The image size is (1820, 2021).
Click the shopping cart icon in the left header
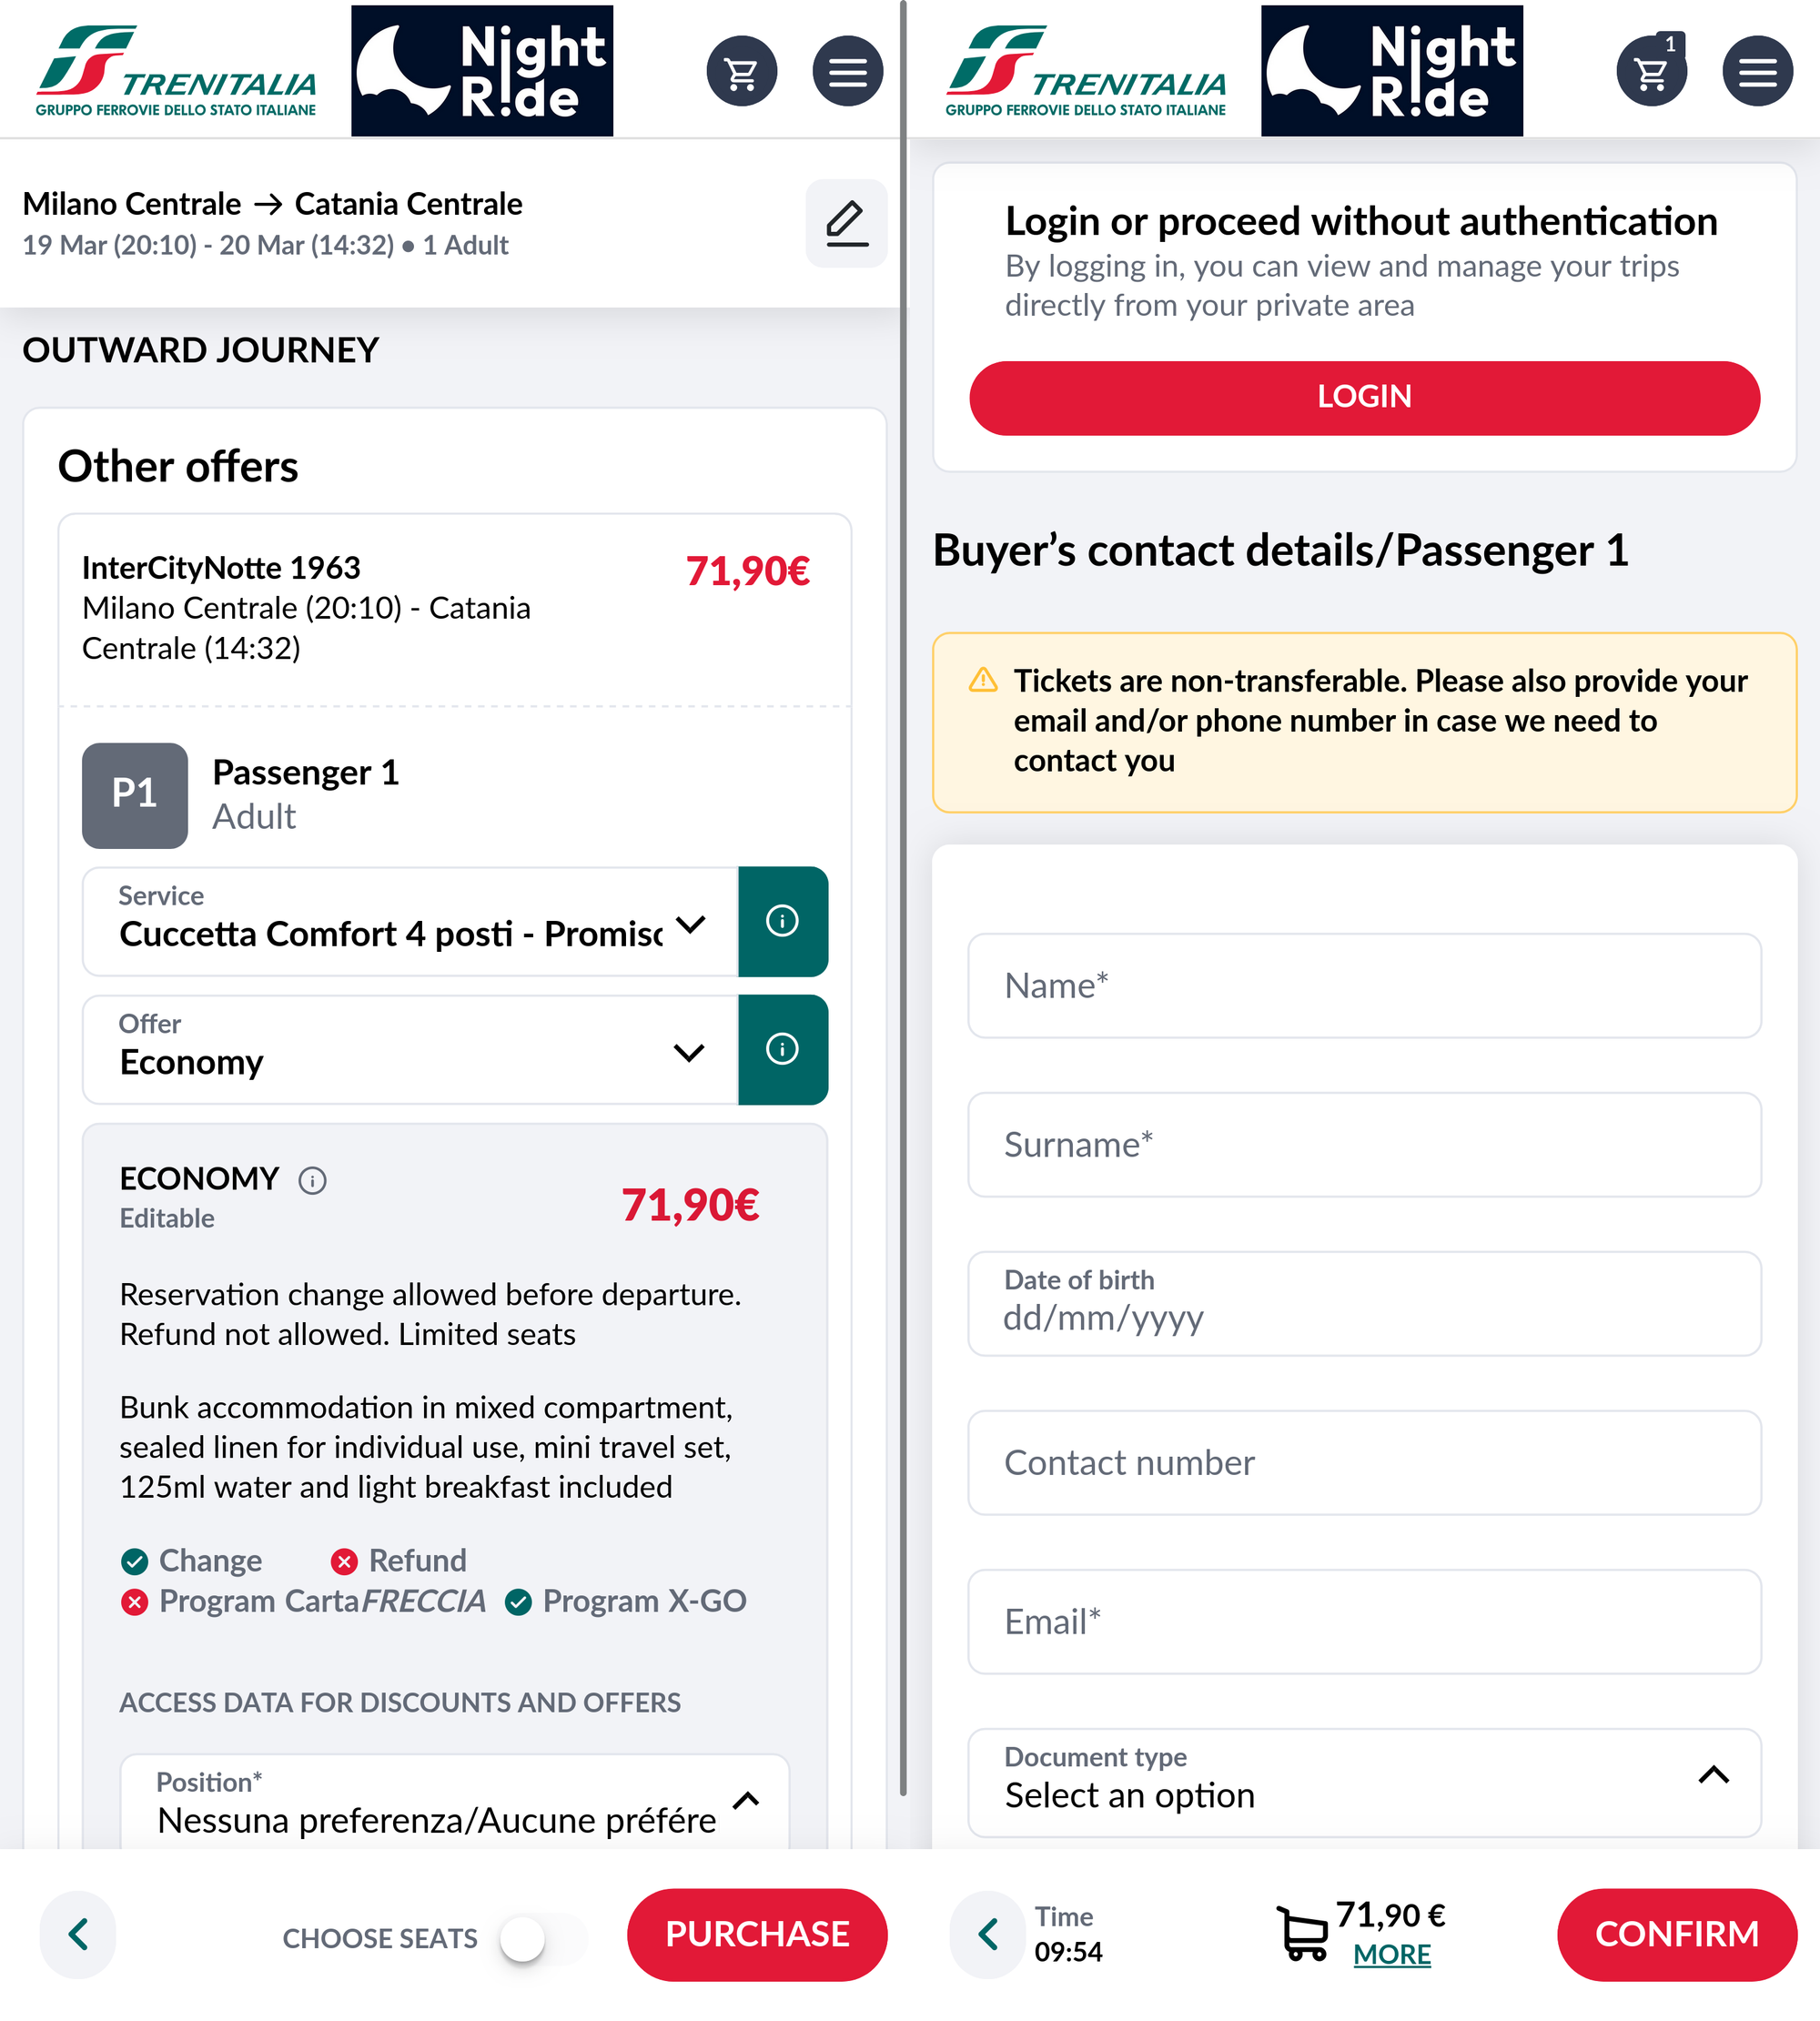(x=740, y=73)
